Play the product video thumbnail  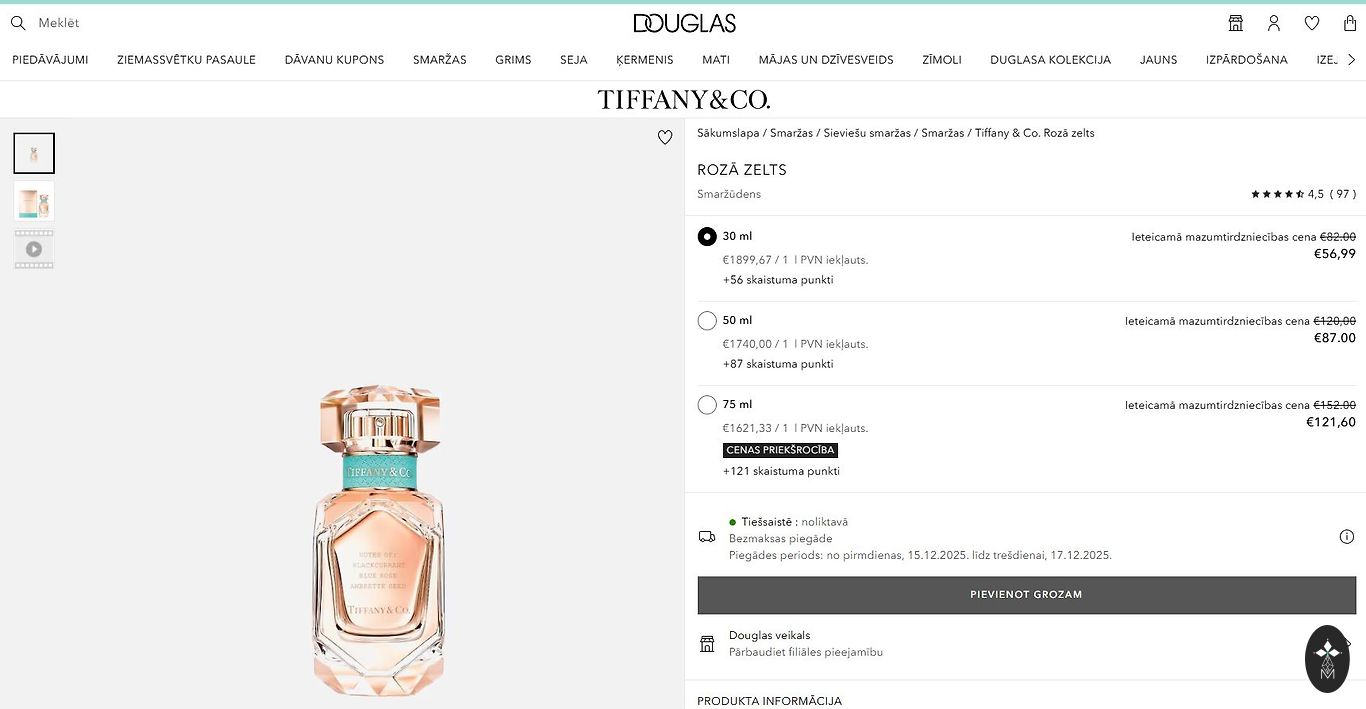click(34, 249)
